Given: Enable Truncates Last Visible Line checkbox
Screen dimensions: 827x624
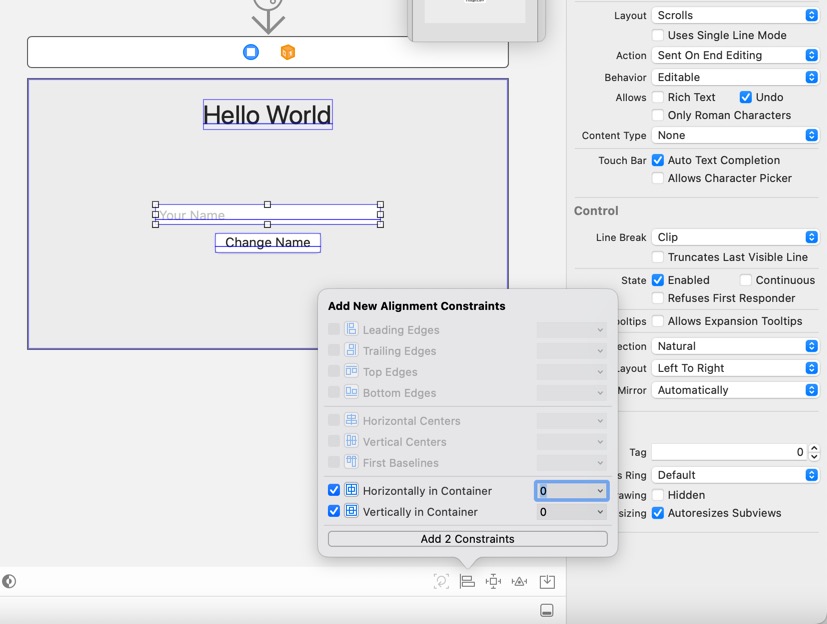Looking at the screenshot, I should [x=658, y=257].
